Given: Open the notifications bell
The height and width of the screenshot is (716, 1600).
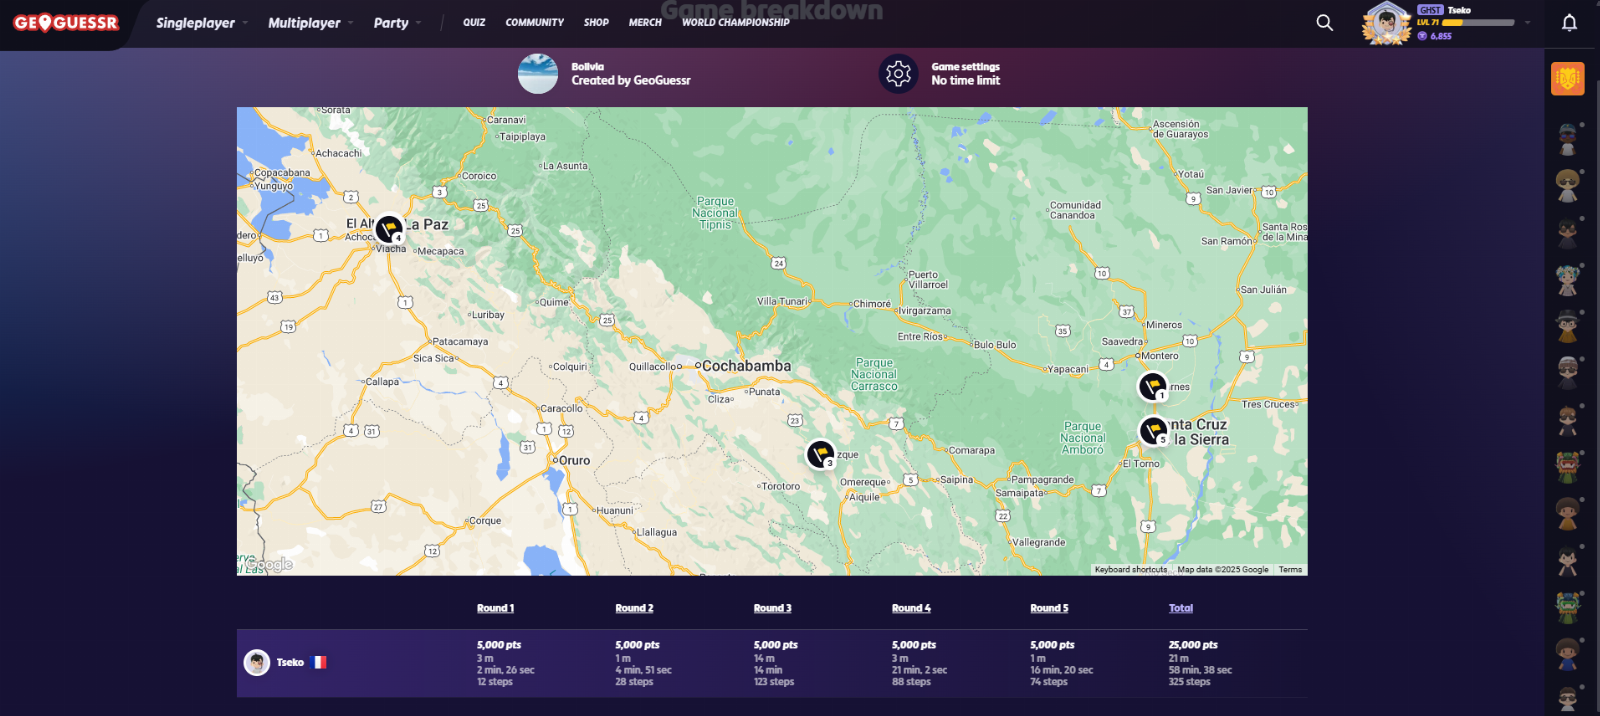Looking at the screenshot, I should (1569, 23).
